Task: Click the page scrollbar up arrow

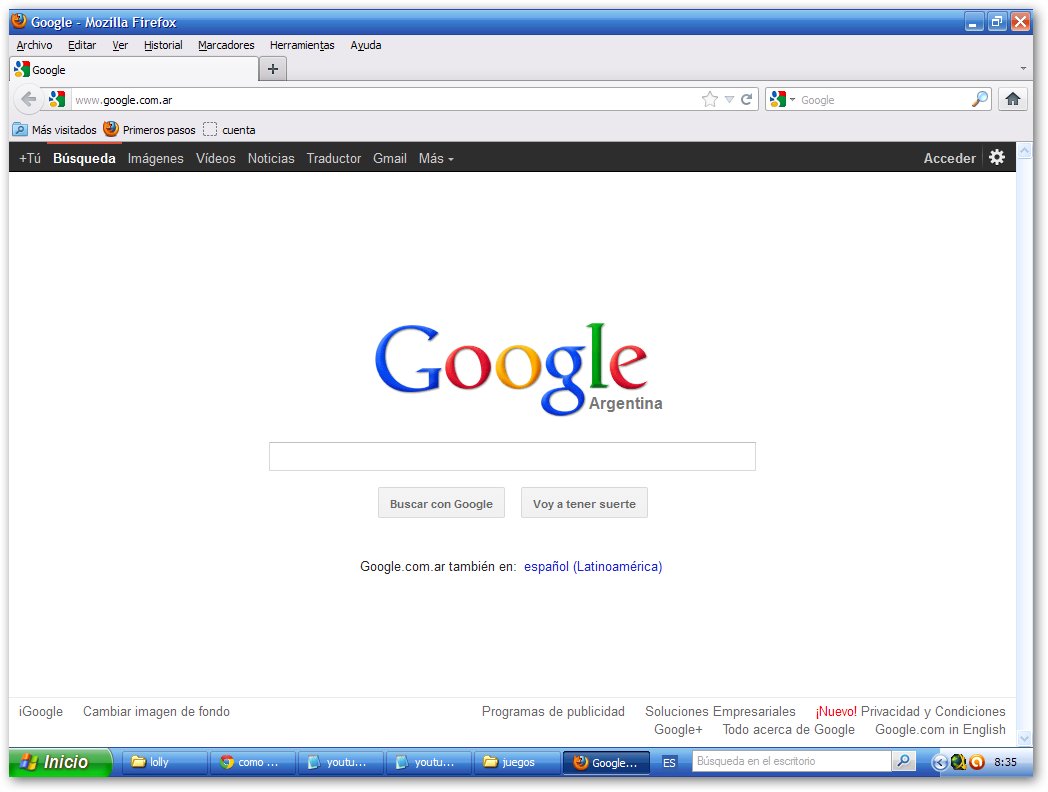Action: click(1024, 151)
